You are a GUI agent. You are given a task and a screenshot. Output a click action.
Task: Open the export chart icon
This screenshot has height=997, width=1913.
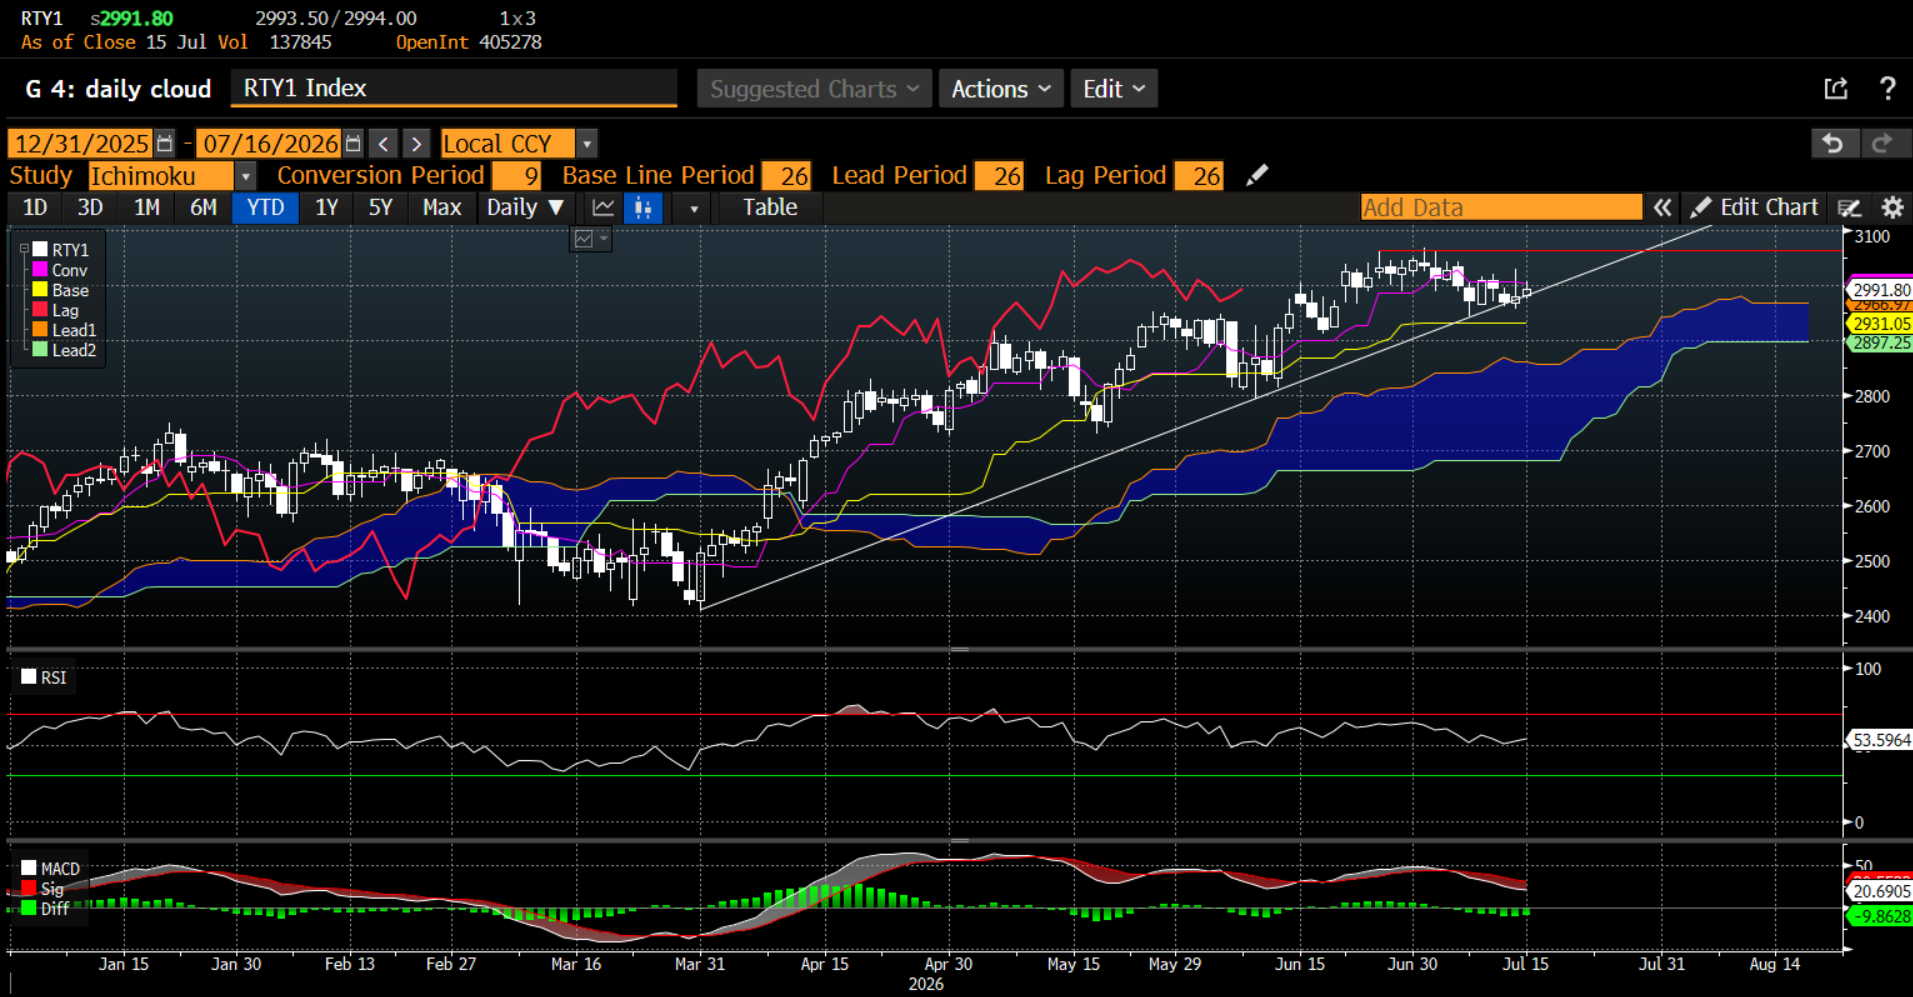pos(1836,89)
